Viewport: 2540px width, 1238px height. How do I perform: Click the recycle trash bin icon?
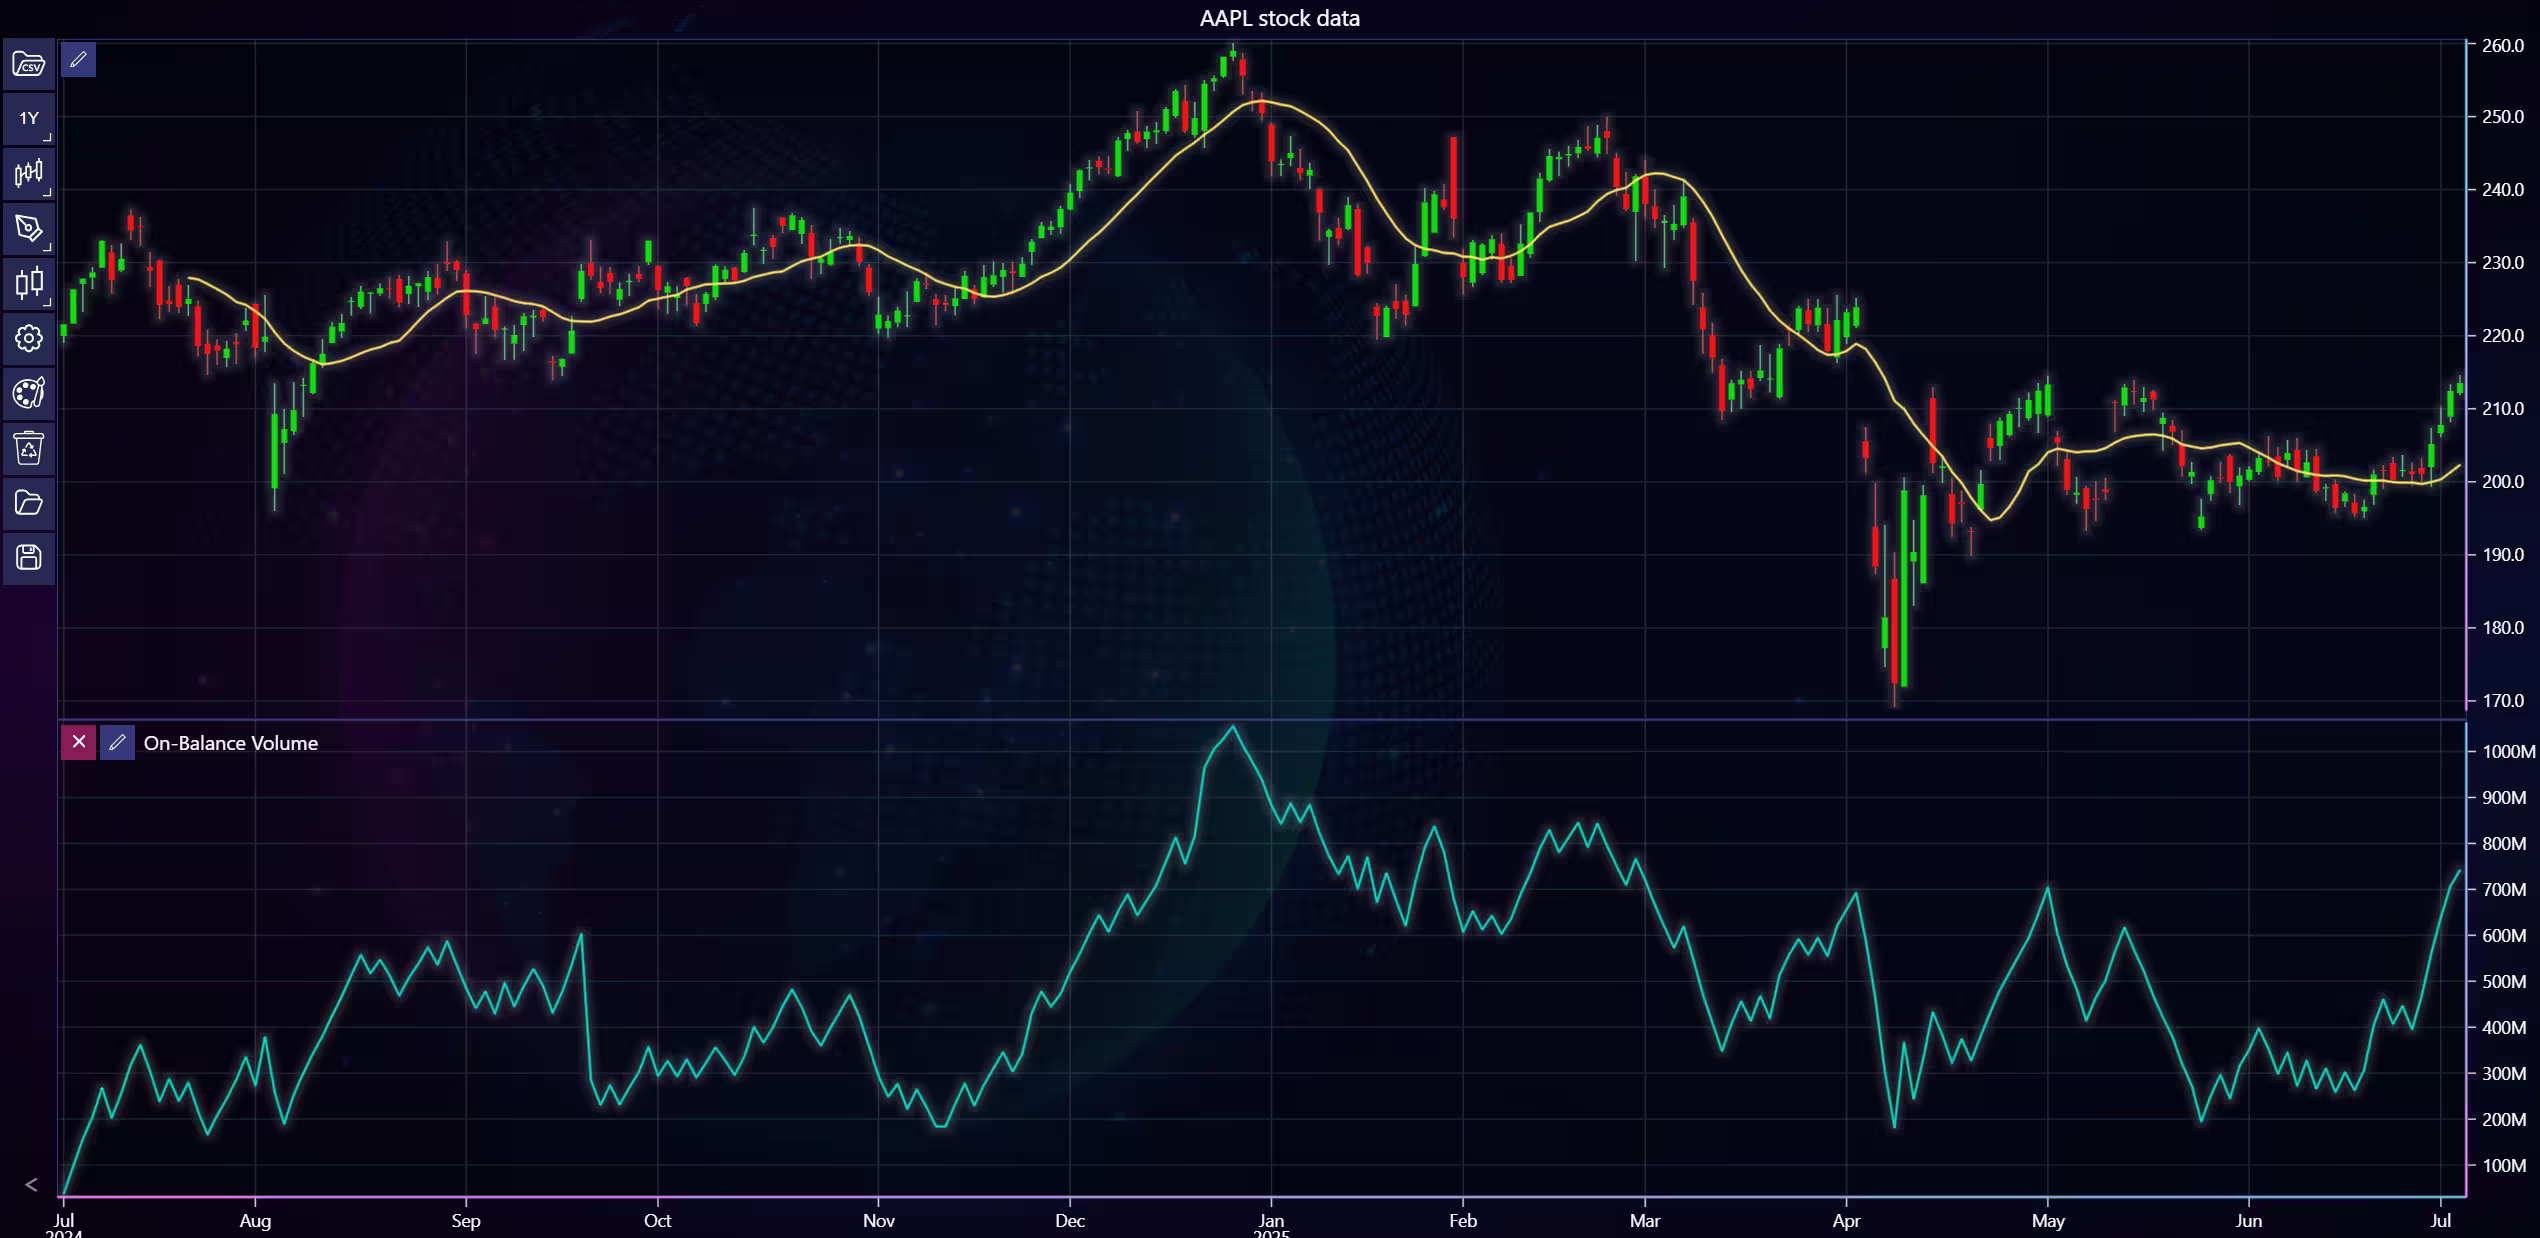tap(29, 448)
